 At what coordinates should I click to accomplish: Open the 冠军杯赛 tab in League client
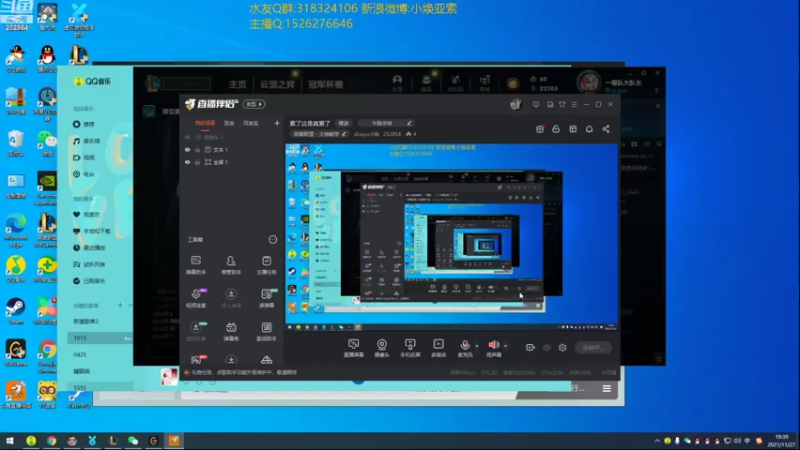tap(326, 84)
